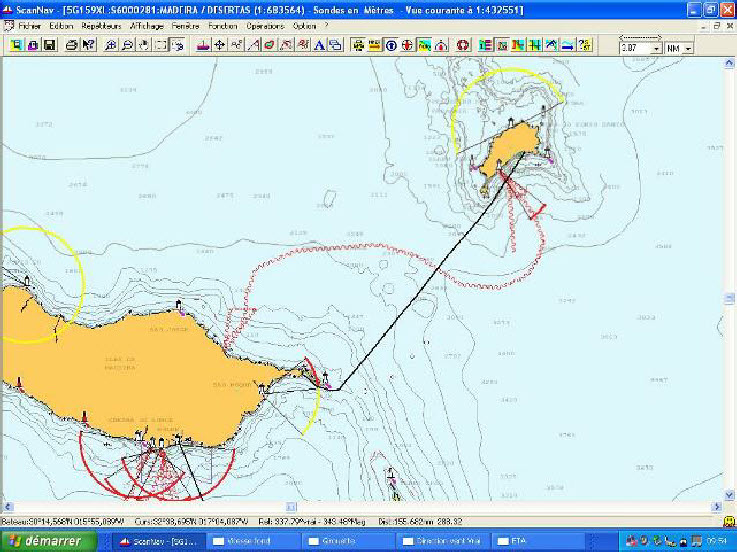Click the Save floppy disk icon
737x552 pixels.
point(49,45)
